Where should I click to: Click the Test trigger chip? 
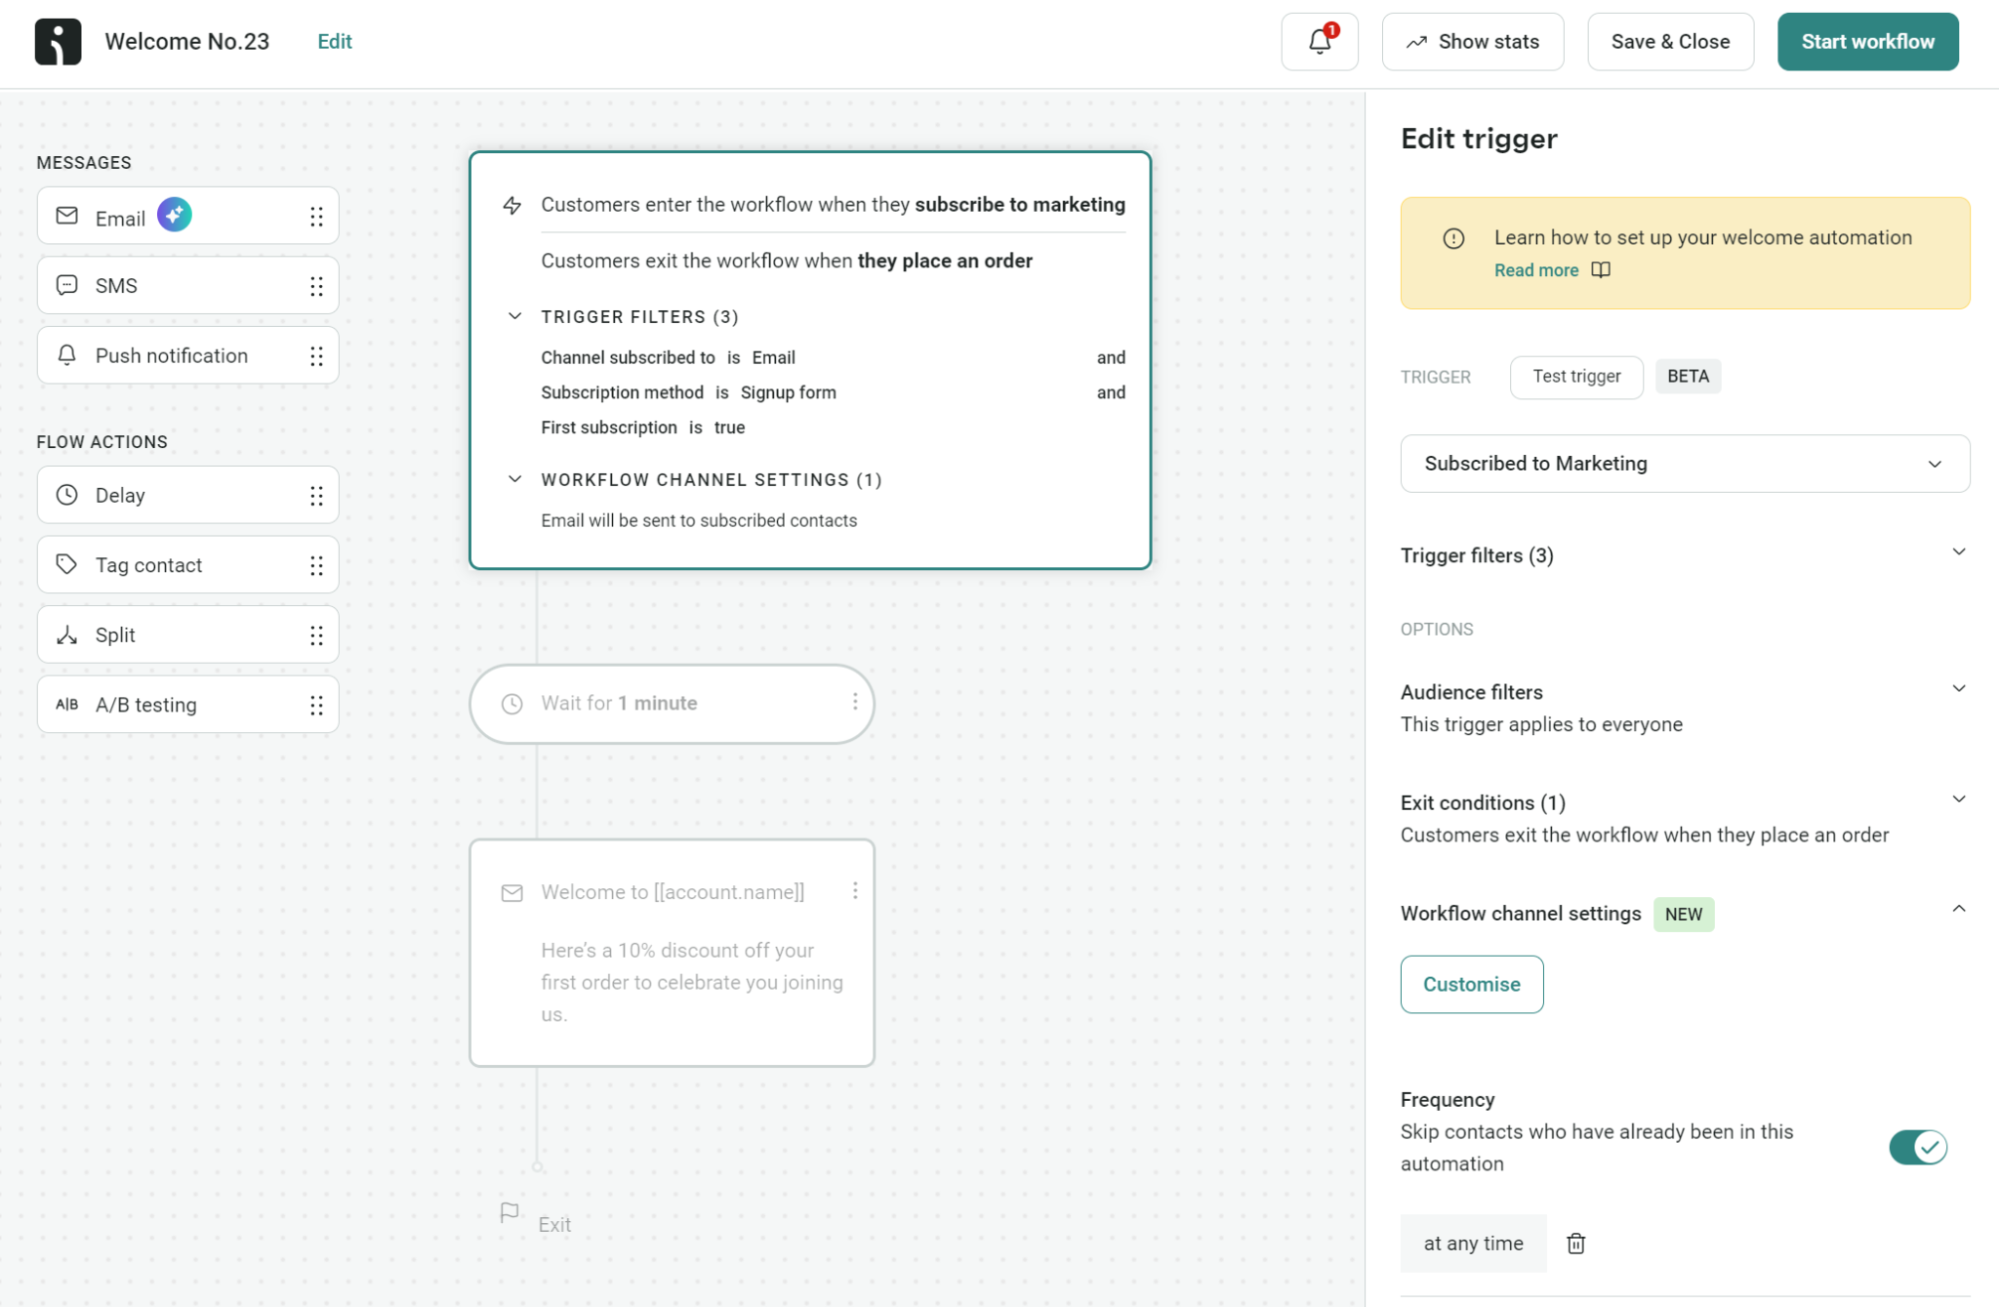click(1576, 377)
